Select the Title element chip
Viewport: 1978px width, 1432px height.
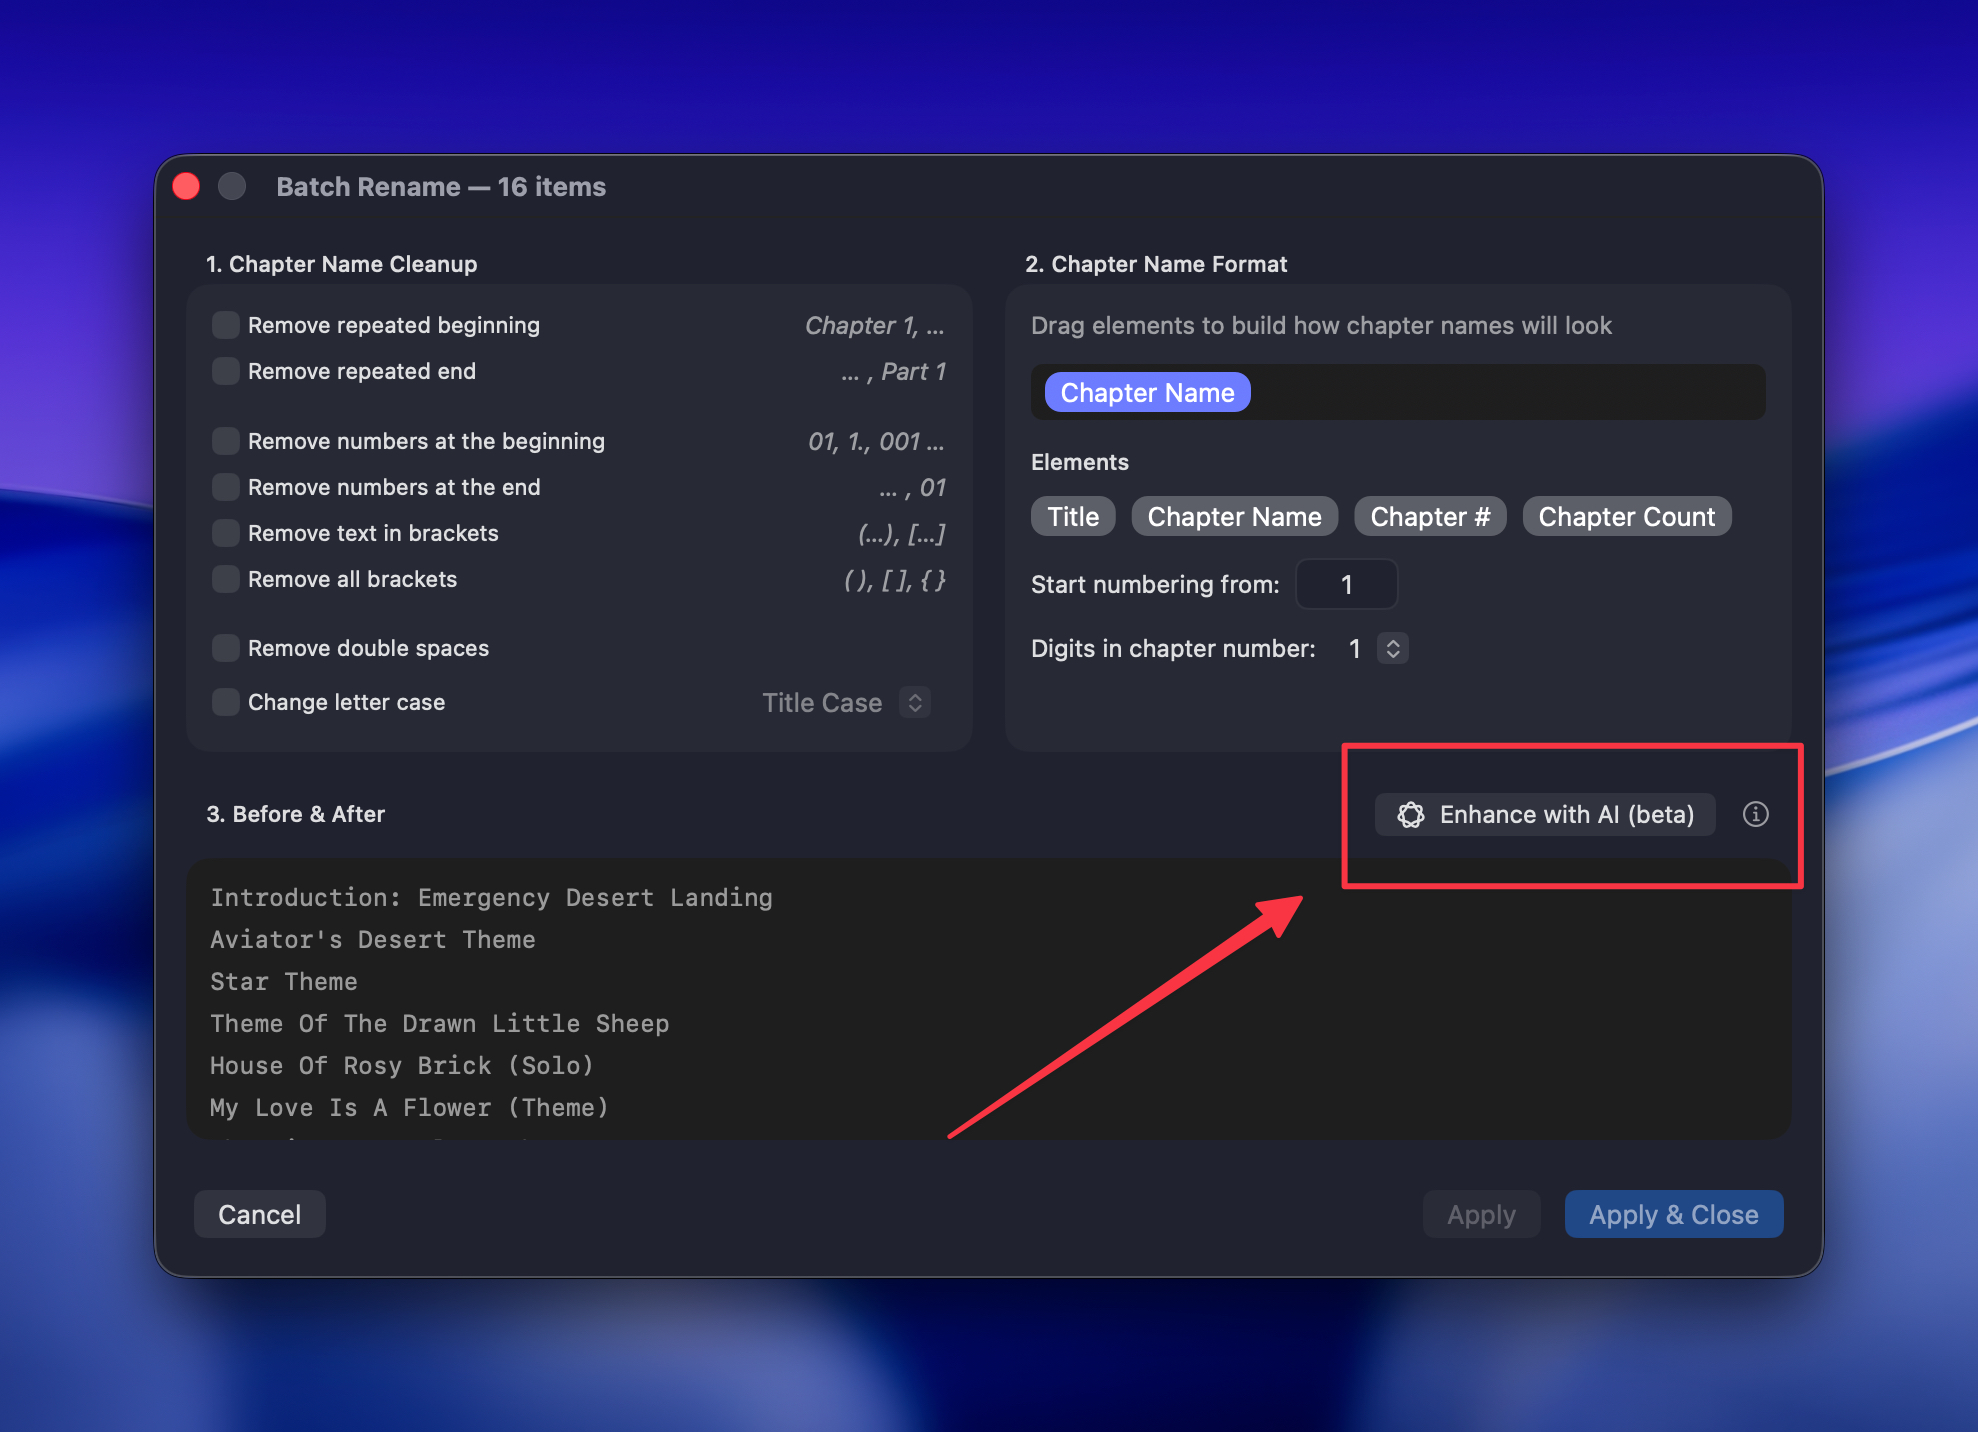point(1073,516)
